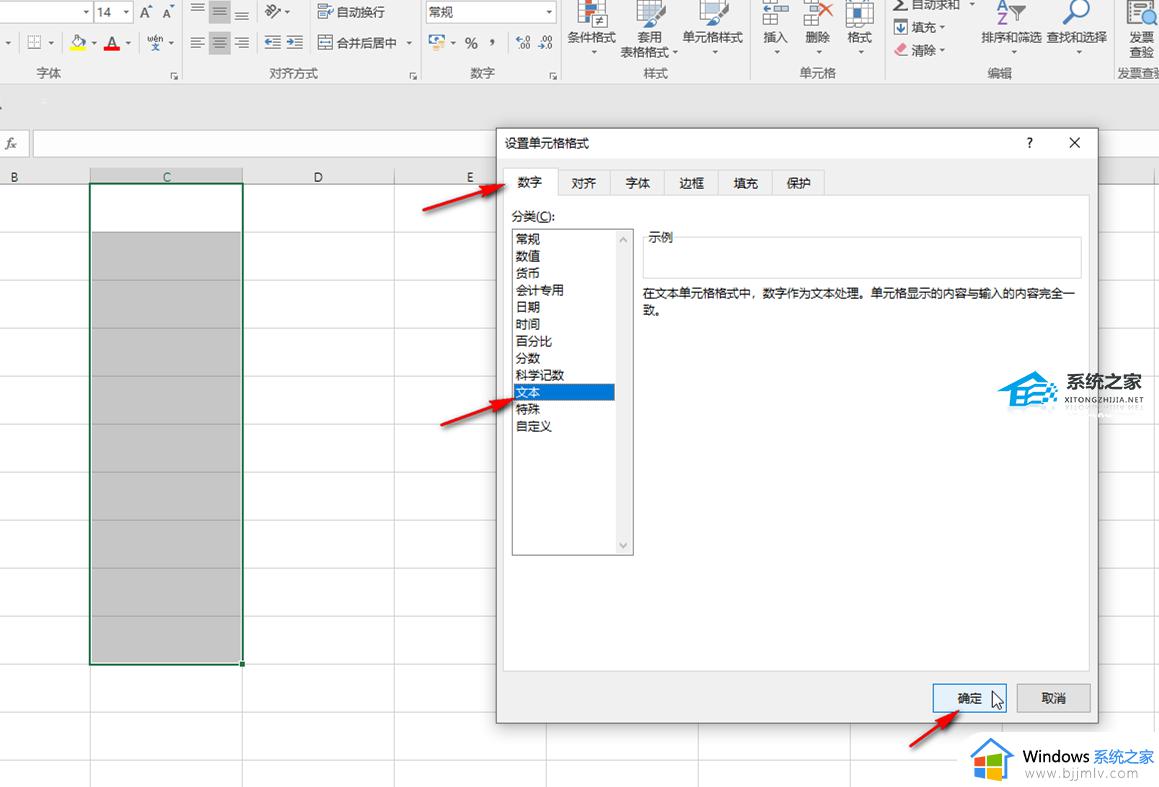Apply the red font color
This screenshot has width=1159, height=787.
coord(112,43)
